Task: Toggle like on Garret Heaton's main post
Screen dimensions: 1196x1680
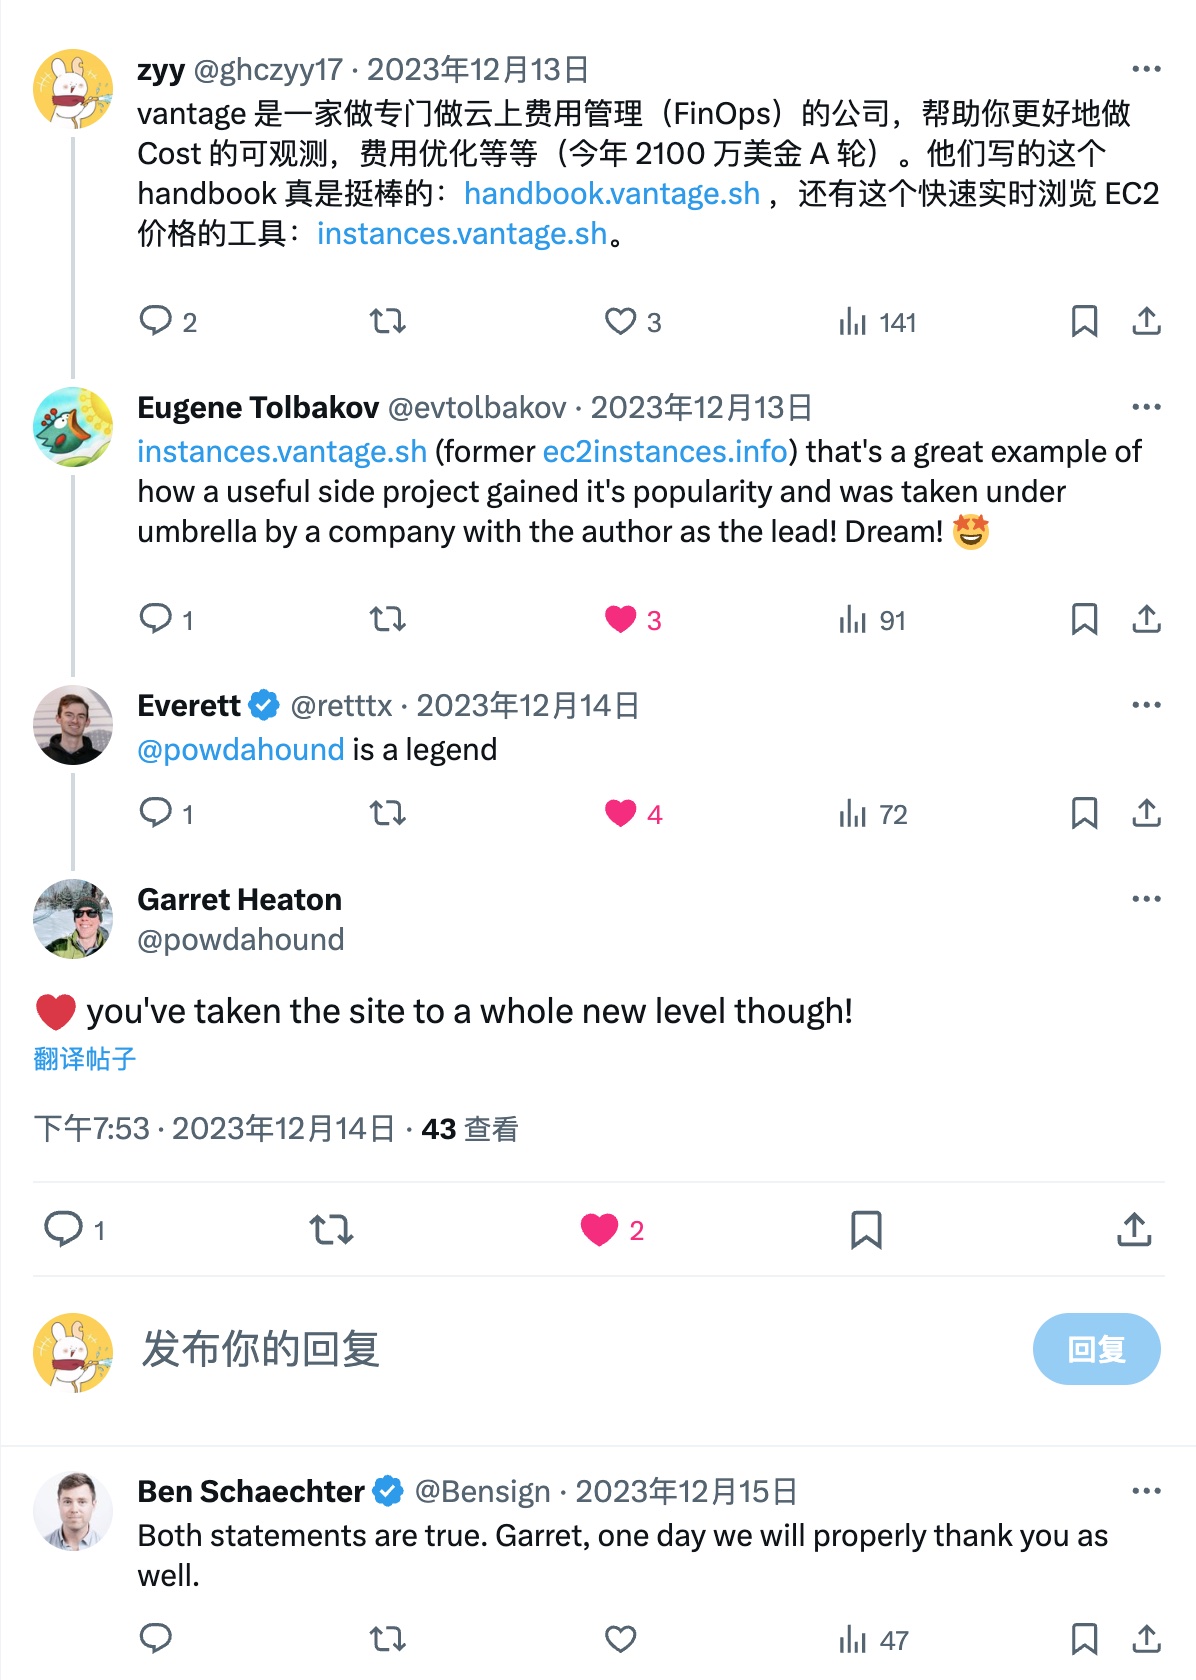Action: (x=600, y=1229)
